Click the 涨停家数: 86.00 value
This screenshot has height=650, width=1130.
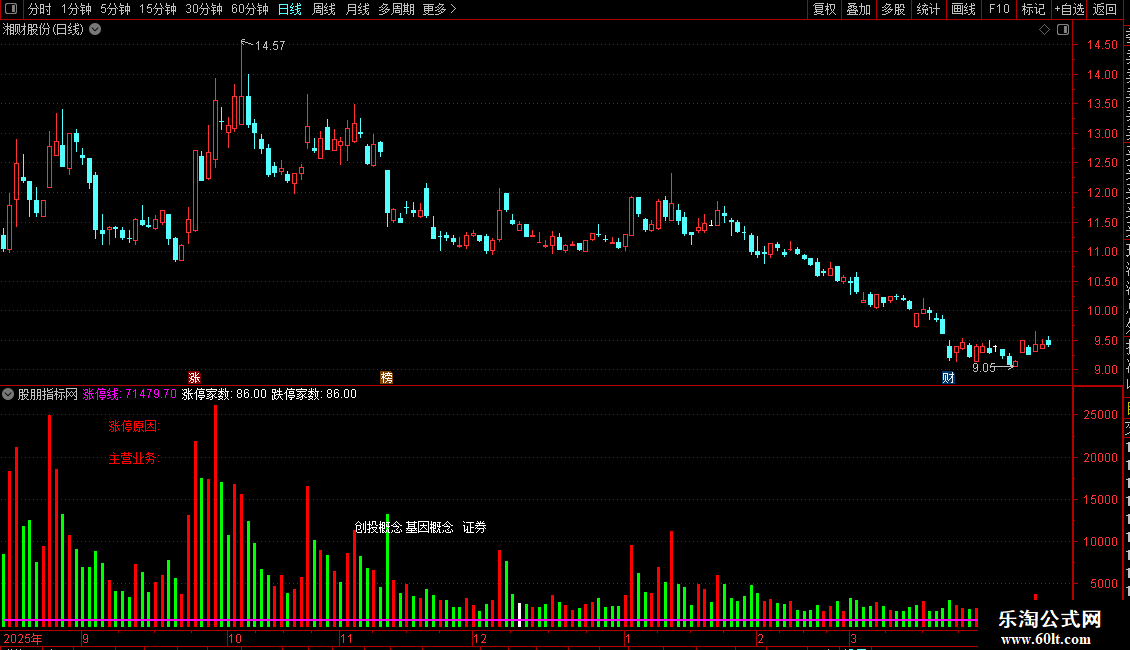[224, 394]
